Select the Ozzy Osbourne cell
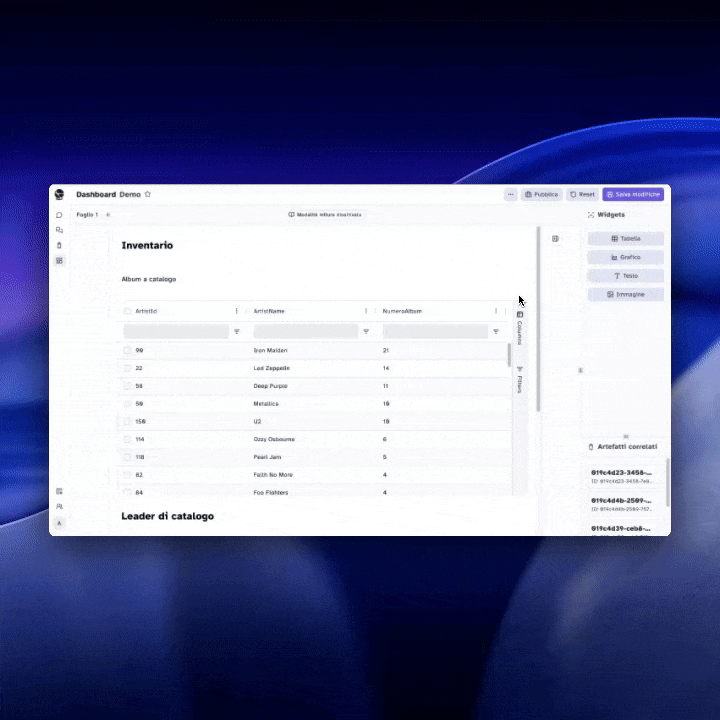 (274, 439)
